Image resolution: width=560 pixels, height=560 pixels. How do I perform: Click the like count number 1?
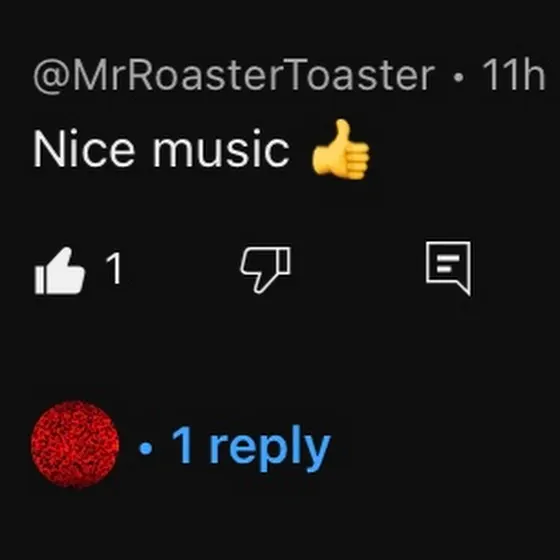point(114,268)
